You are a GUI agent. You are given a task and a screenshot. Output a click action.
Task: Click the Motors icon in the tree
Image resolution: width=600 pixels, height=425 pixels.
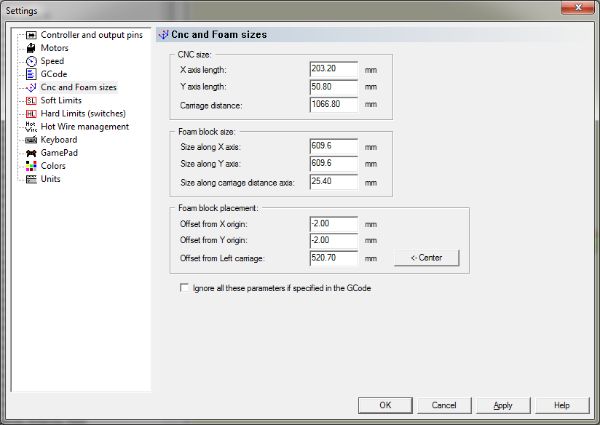point(31,48)
